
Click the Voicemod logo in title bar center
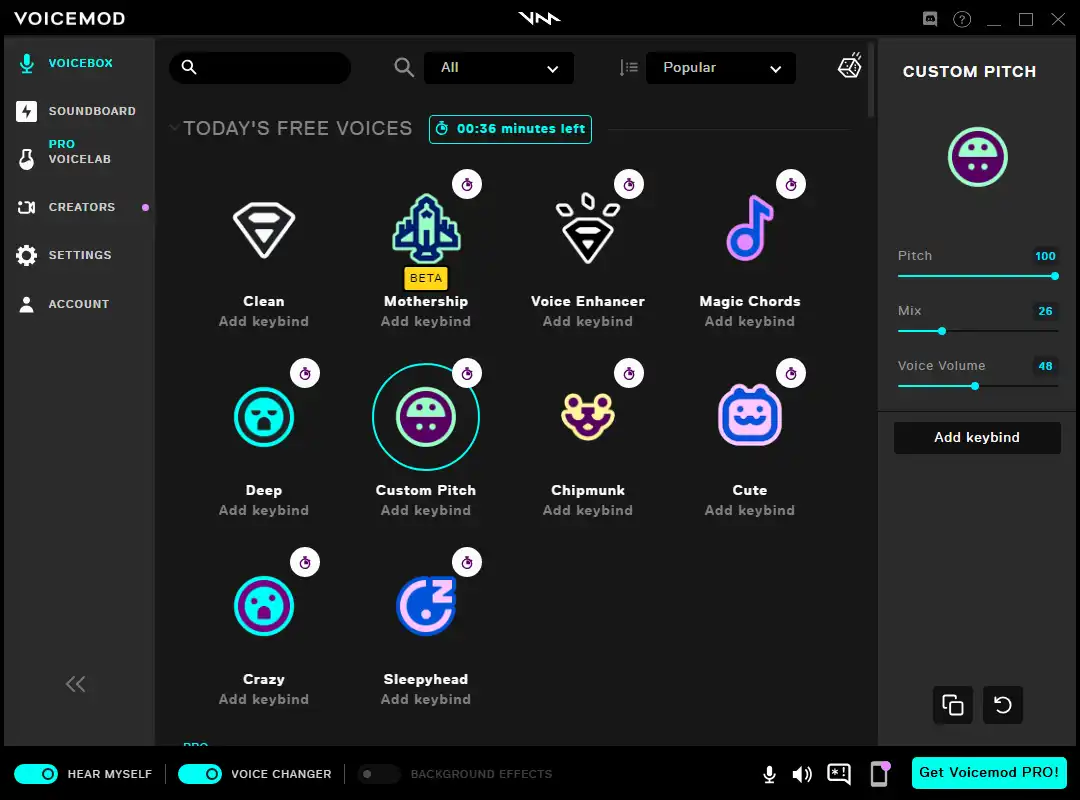pyautogui.click(x=539, y=19)
